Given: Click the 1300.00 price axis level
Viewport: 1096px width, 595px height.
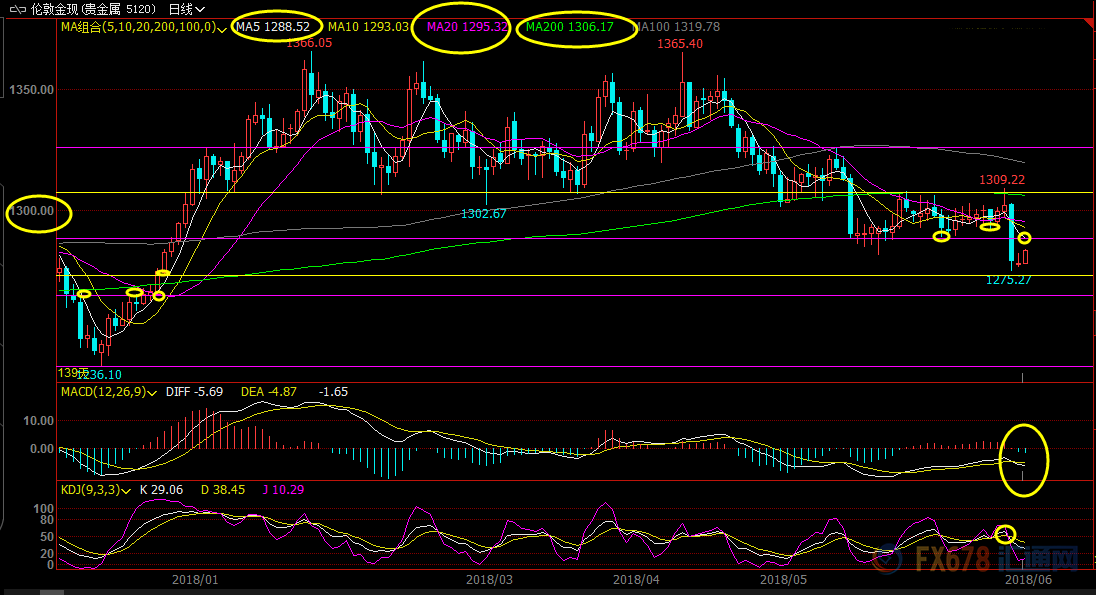Looking at the screenshot, I should (34, 212).
